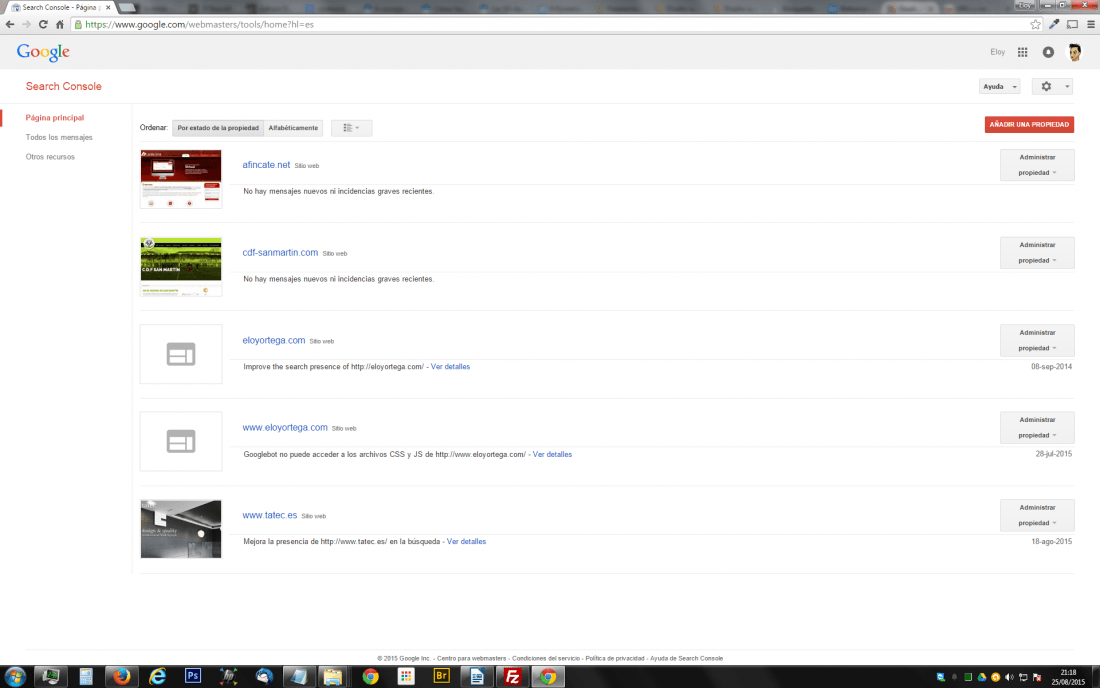Open the list view options dropdown
The width and height of the screenshot is (1100, 688).
pyautogui.click(x=351, y=128)
